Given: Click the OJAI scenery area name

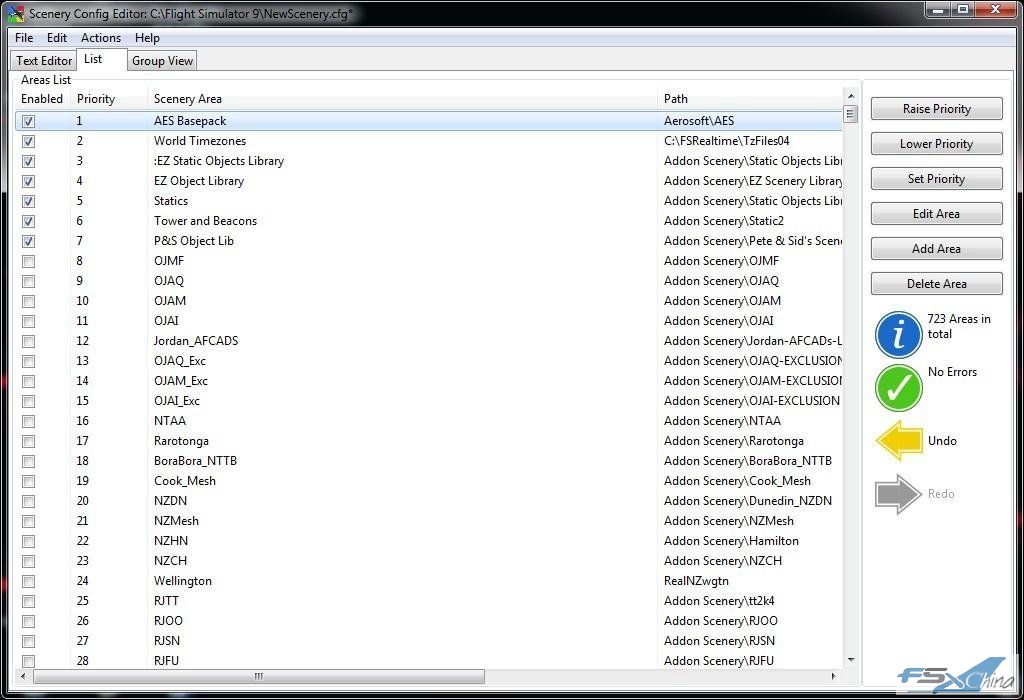Looking at the screenshot, I should 166,321.
